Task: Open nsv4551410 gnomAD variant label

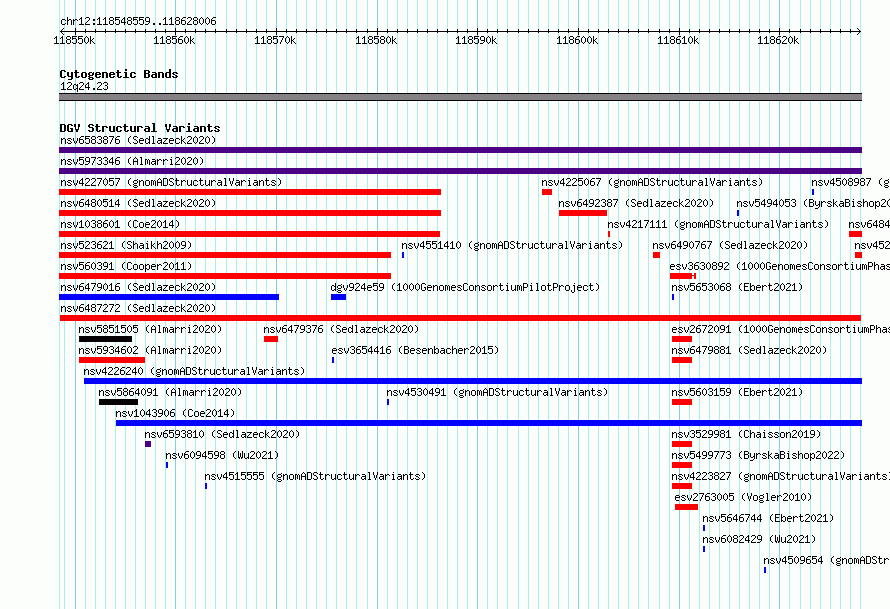Action: pyautogui.click(x=512, y=245)
